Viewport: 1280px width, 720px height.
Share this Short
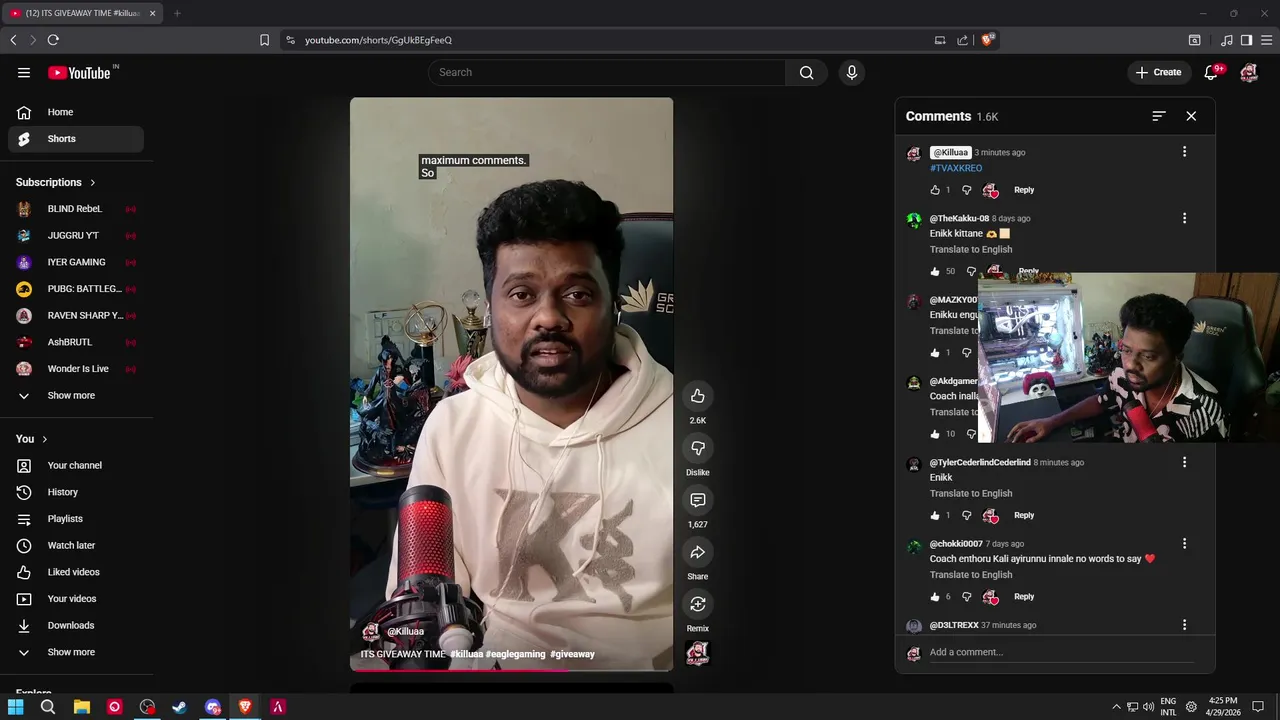click(x=698, y=552)
